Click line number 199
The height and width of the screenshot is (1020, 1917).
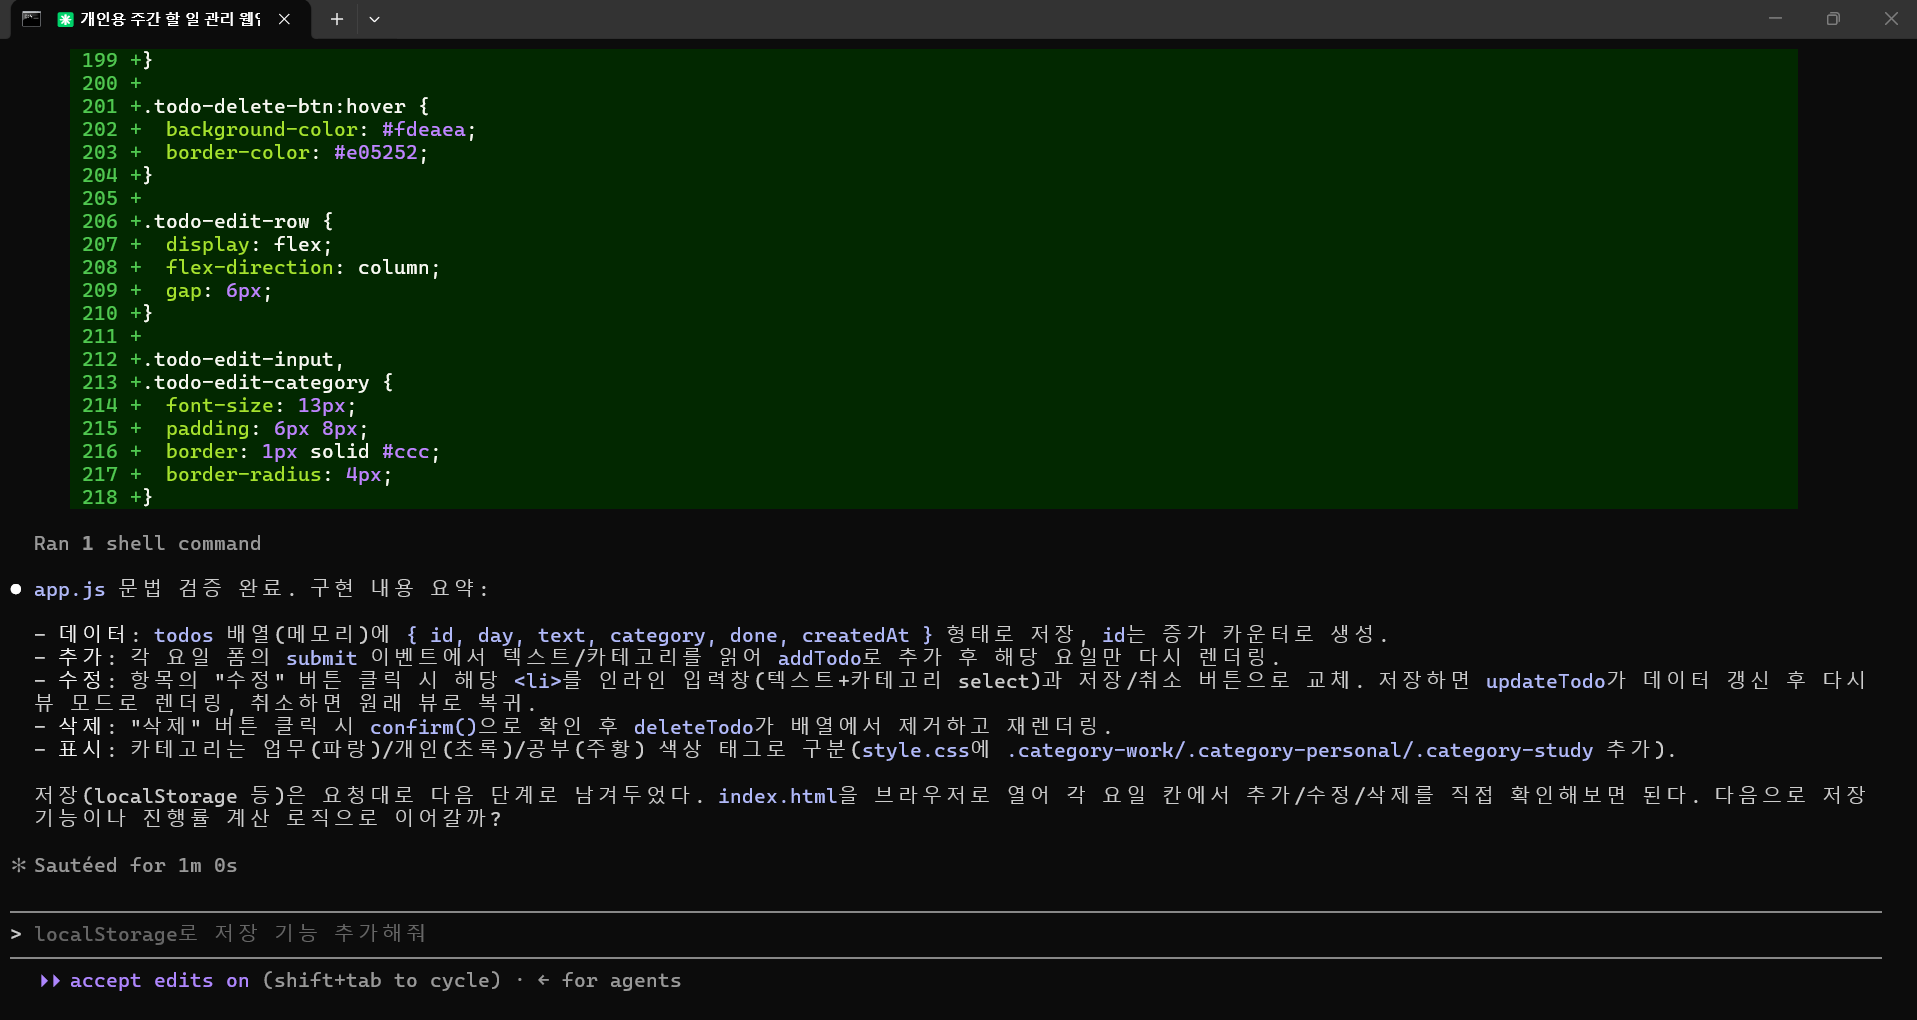pos(100,61)
